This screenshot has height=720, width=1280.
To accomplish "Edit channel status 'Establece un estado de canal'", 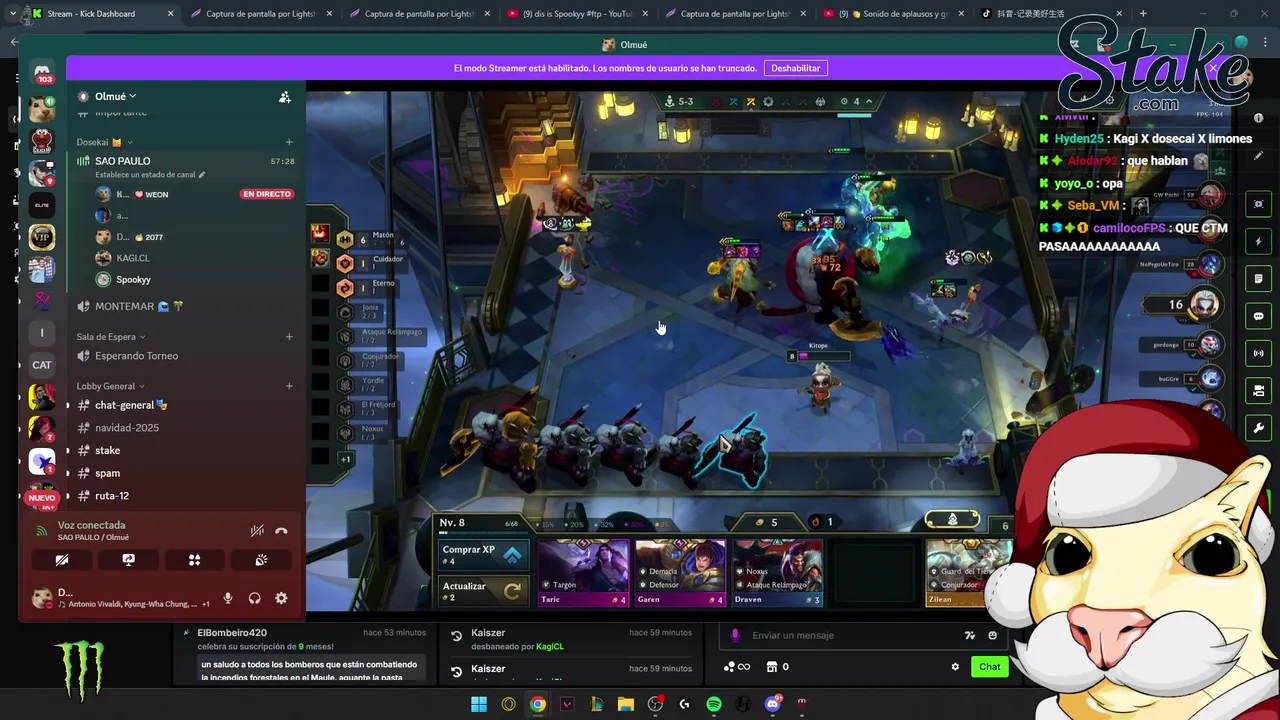I will coord(150,175).
